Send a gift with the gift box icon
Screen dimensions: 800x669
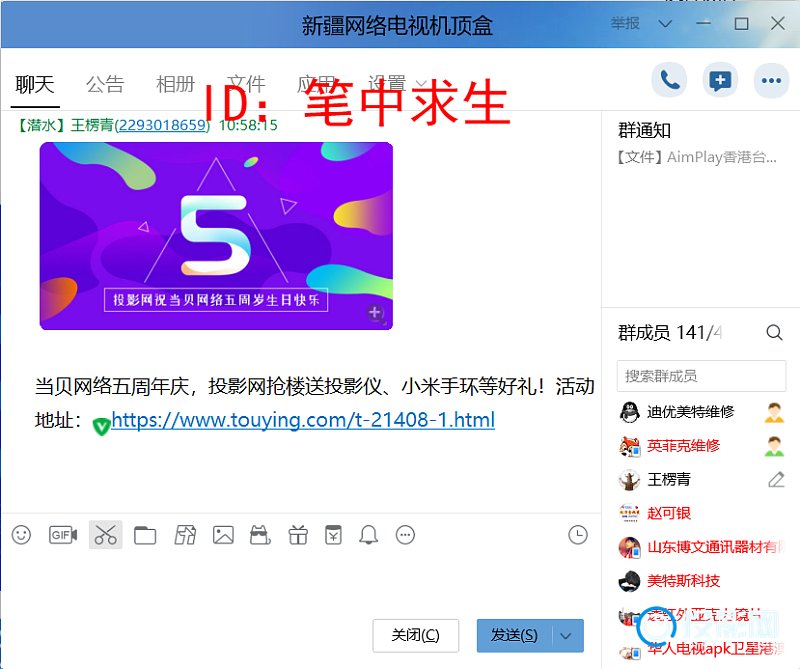(x=298, y=535)
